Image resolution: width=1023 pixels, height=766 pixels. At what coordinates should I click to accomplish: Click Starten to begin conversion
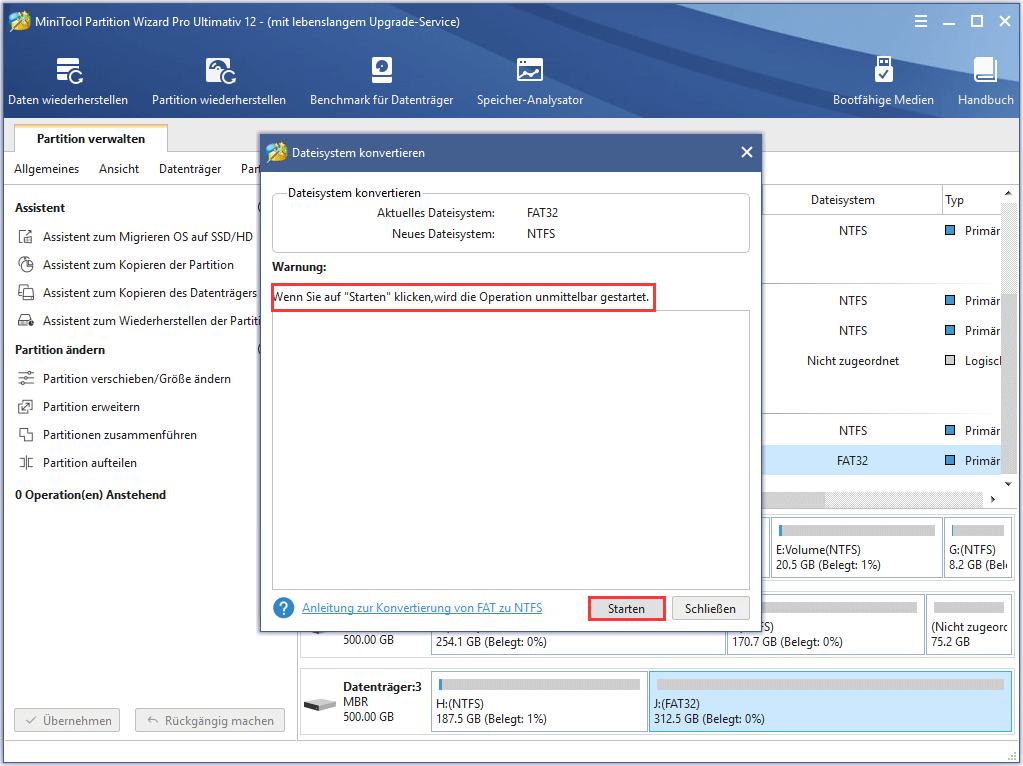coord(626,609)
